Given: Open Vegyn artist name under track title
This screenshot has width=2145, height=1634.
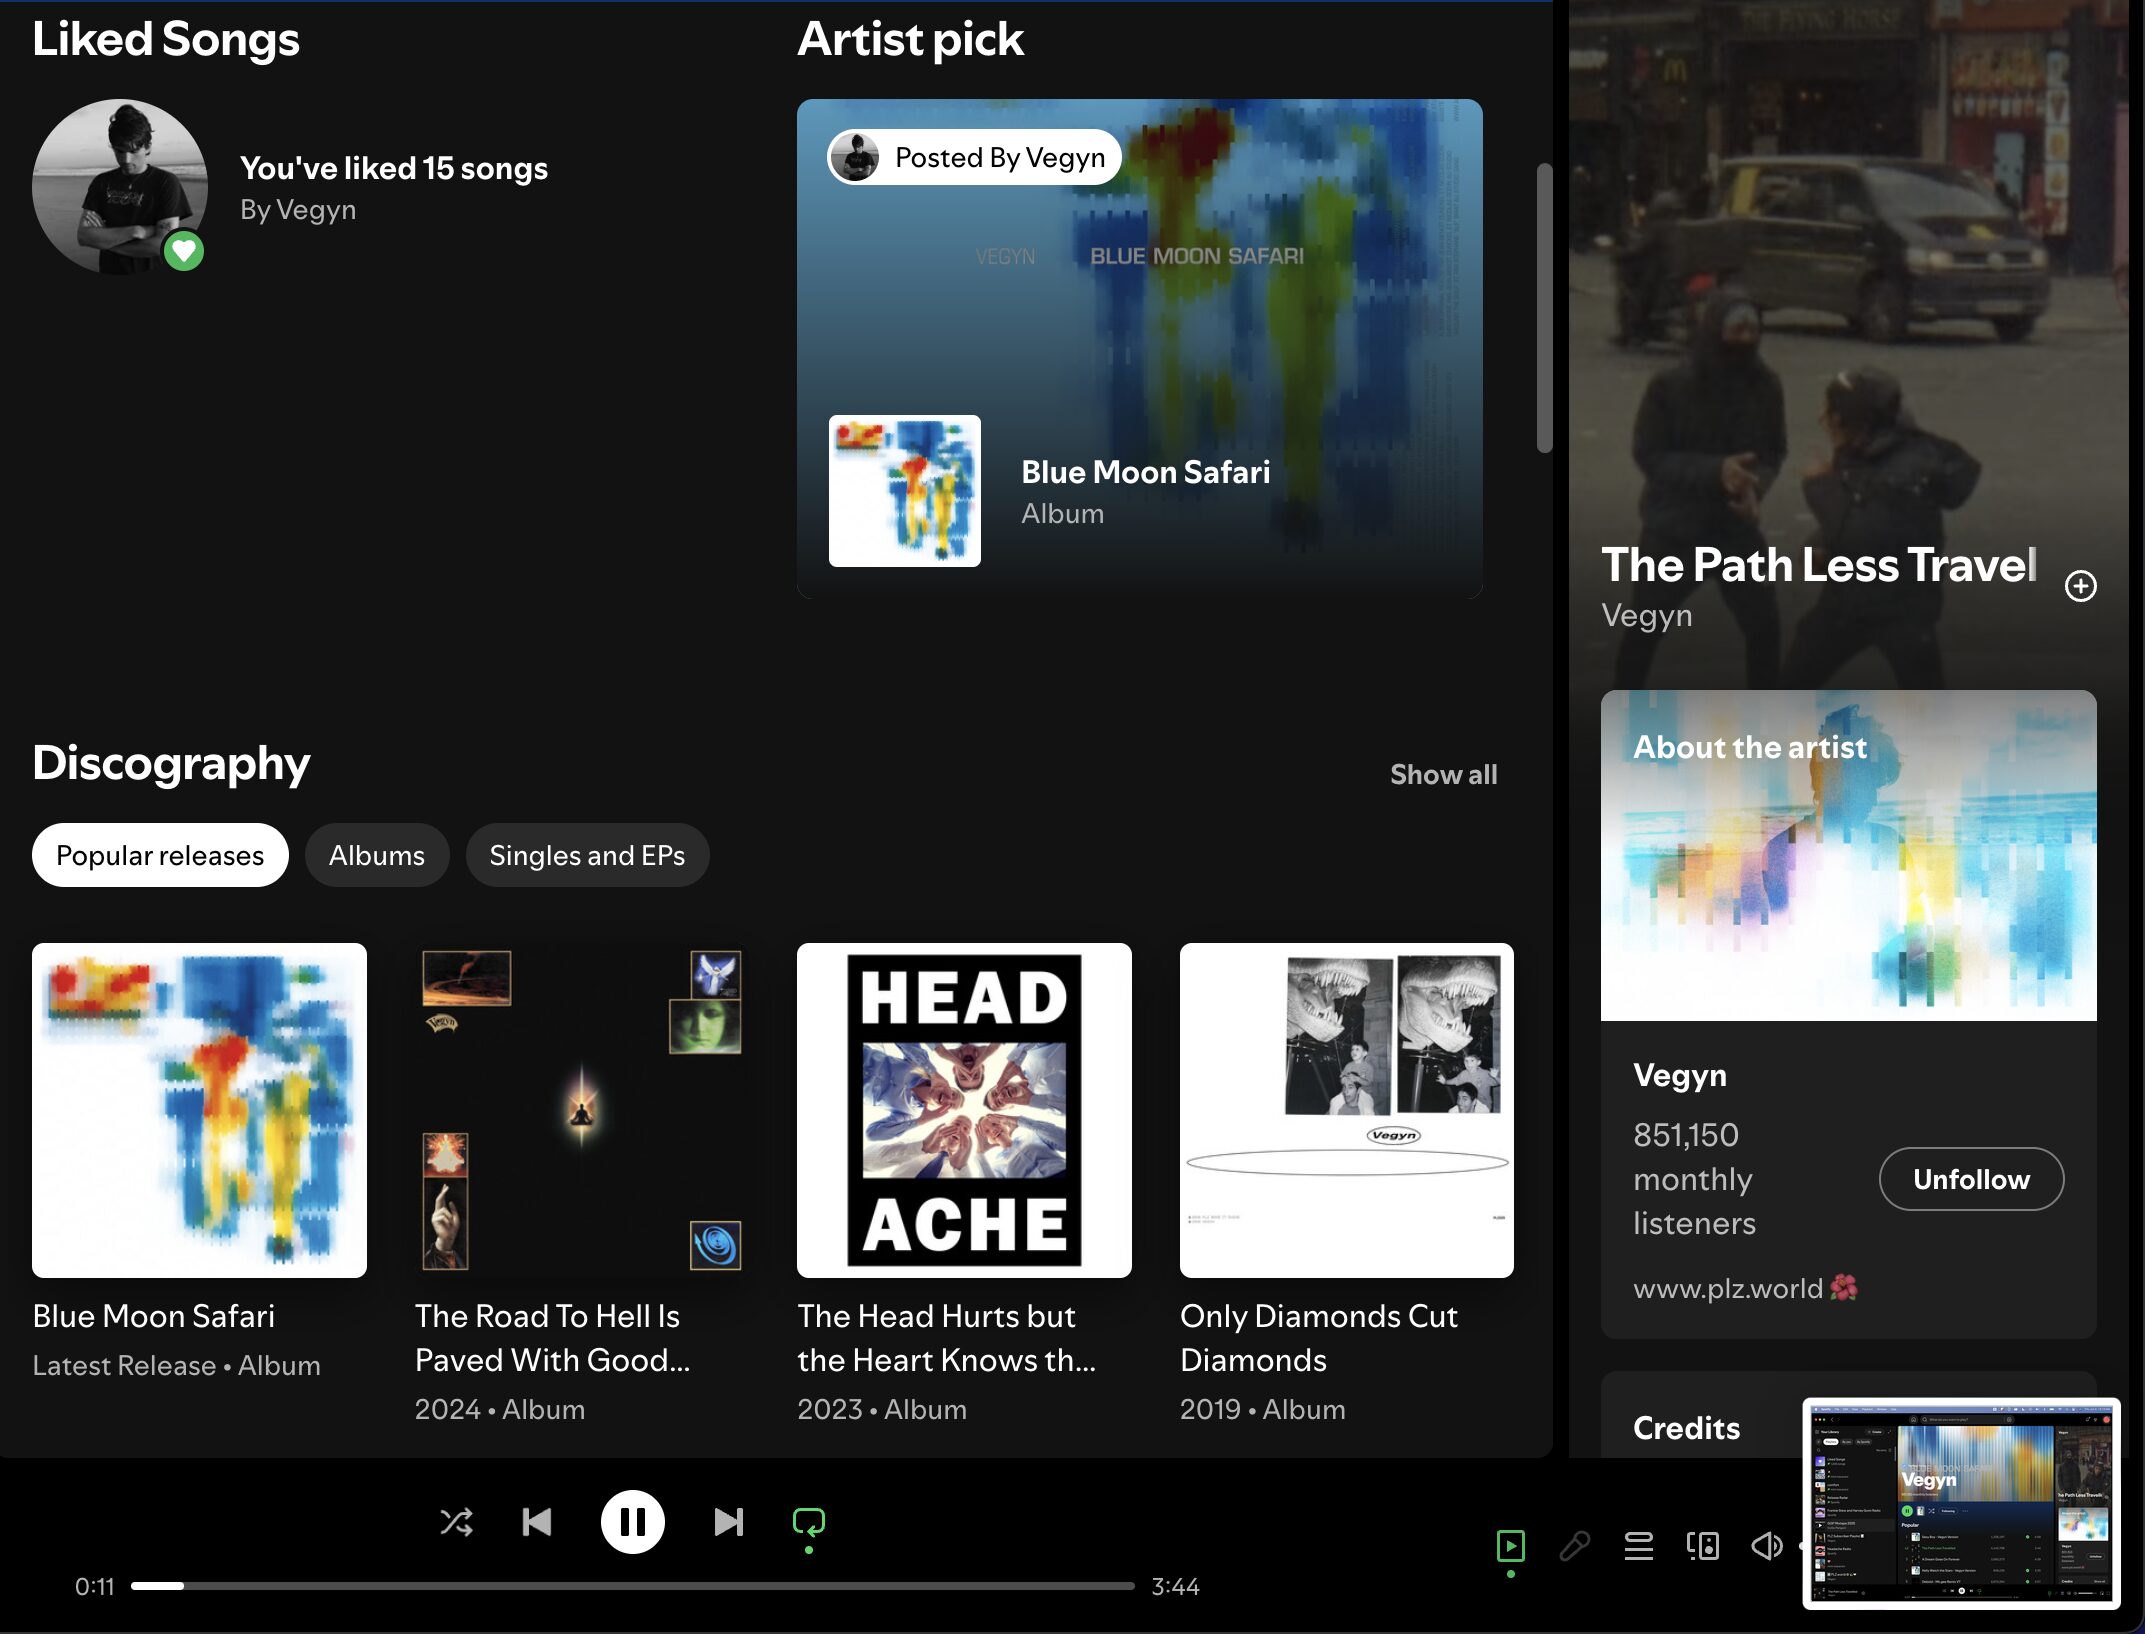Looking at the screenshot, I should 1647,615.
